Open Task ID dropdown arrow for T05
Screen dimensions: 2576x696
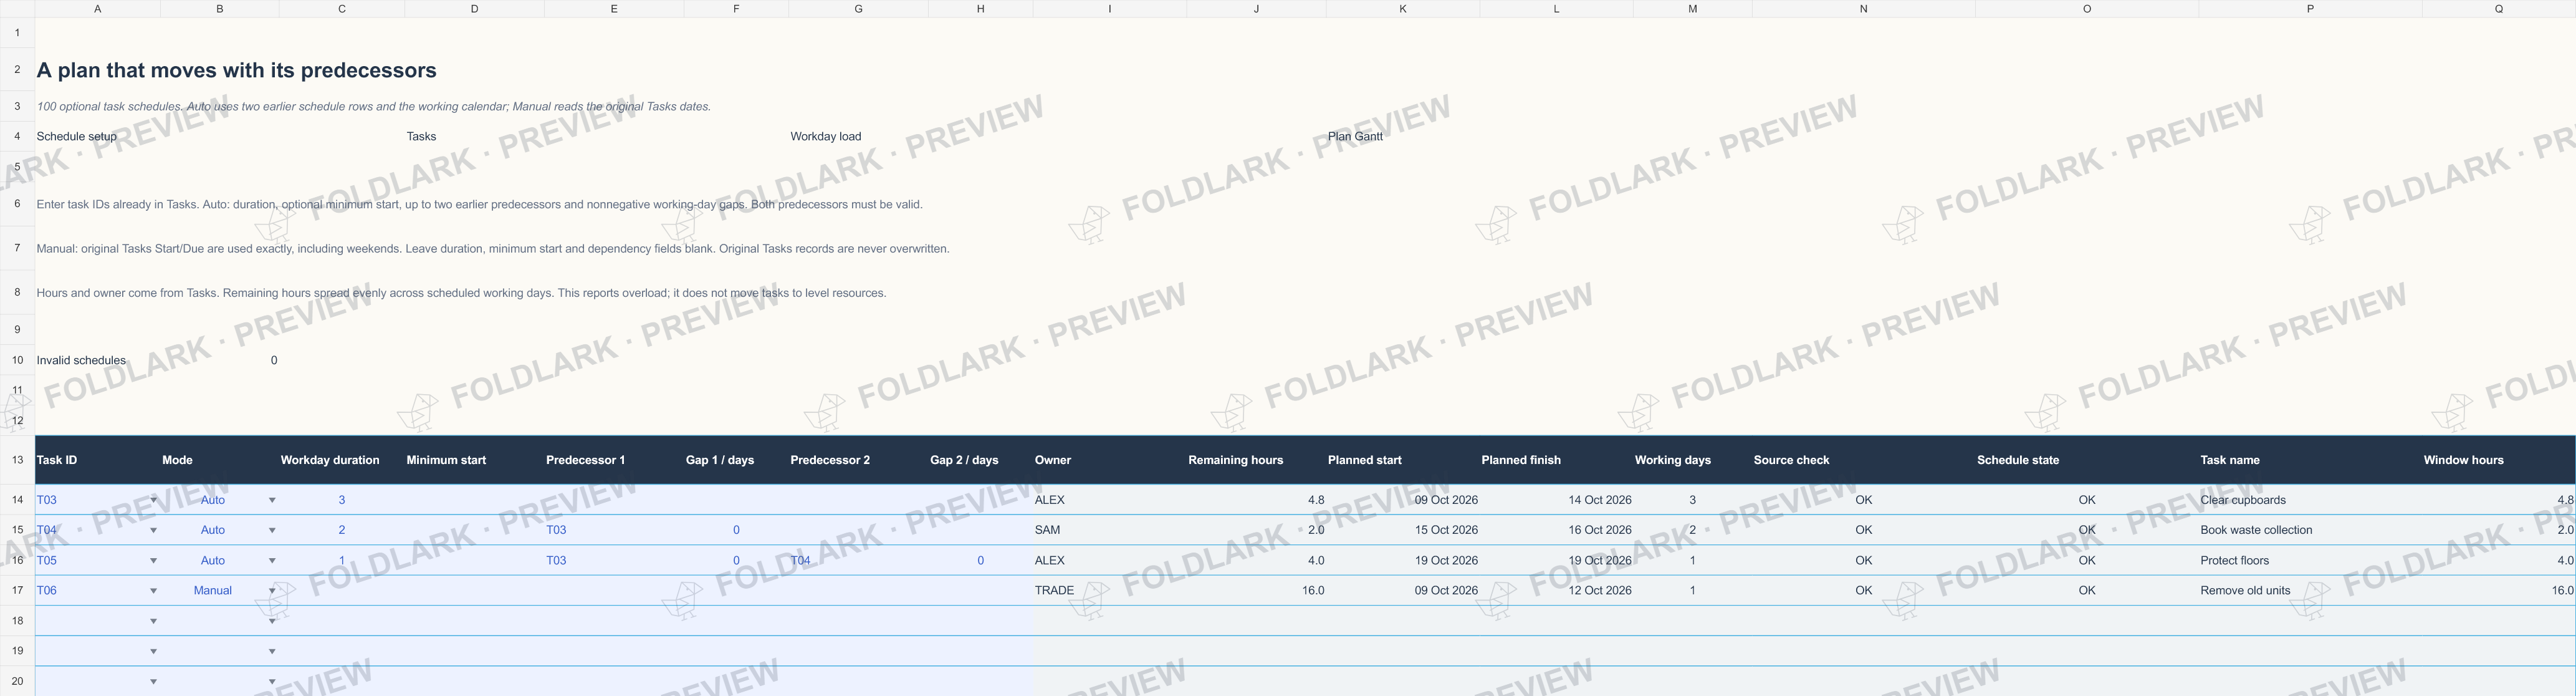(x=153, y=561)
